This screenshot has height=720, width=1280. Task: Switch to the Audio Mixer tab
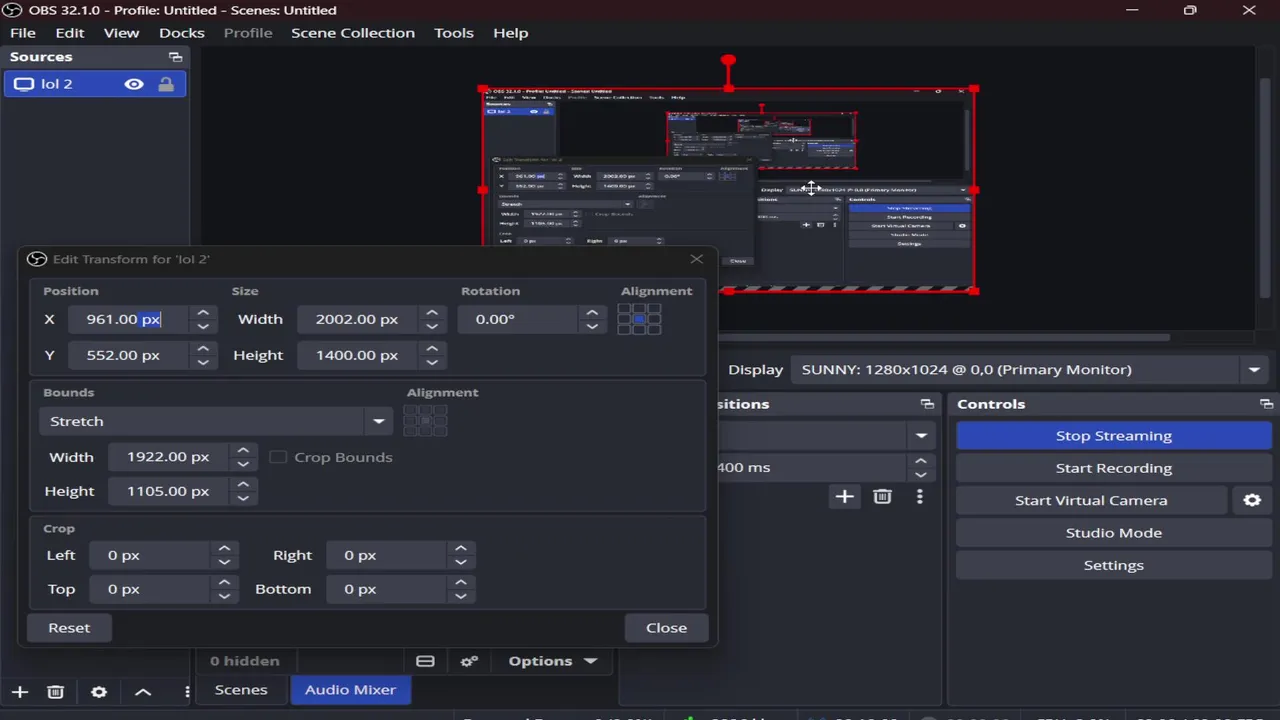(x=350, y=690)
